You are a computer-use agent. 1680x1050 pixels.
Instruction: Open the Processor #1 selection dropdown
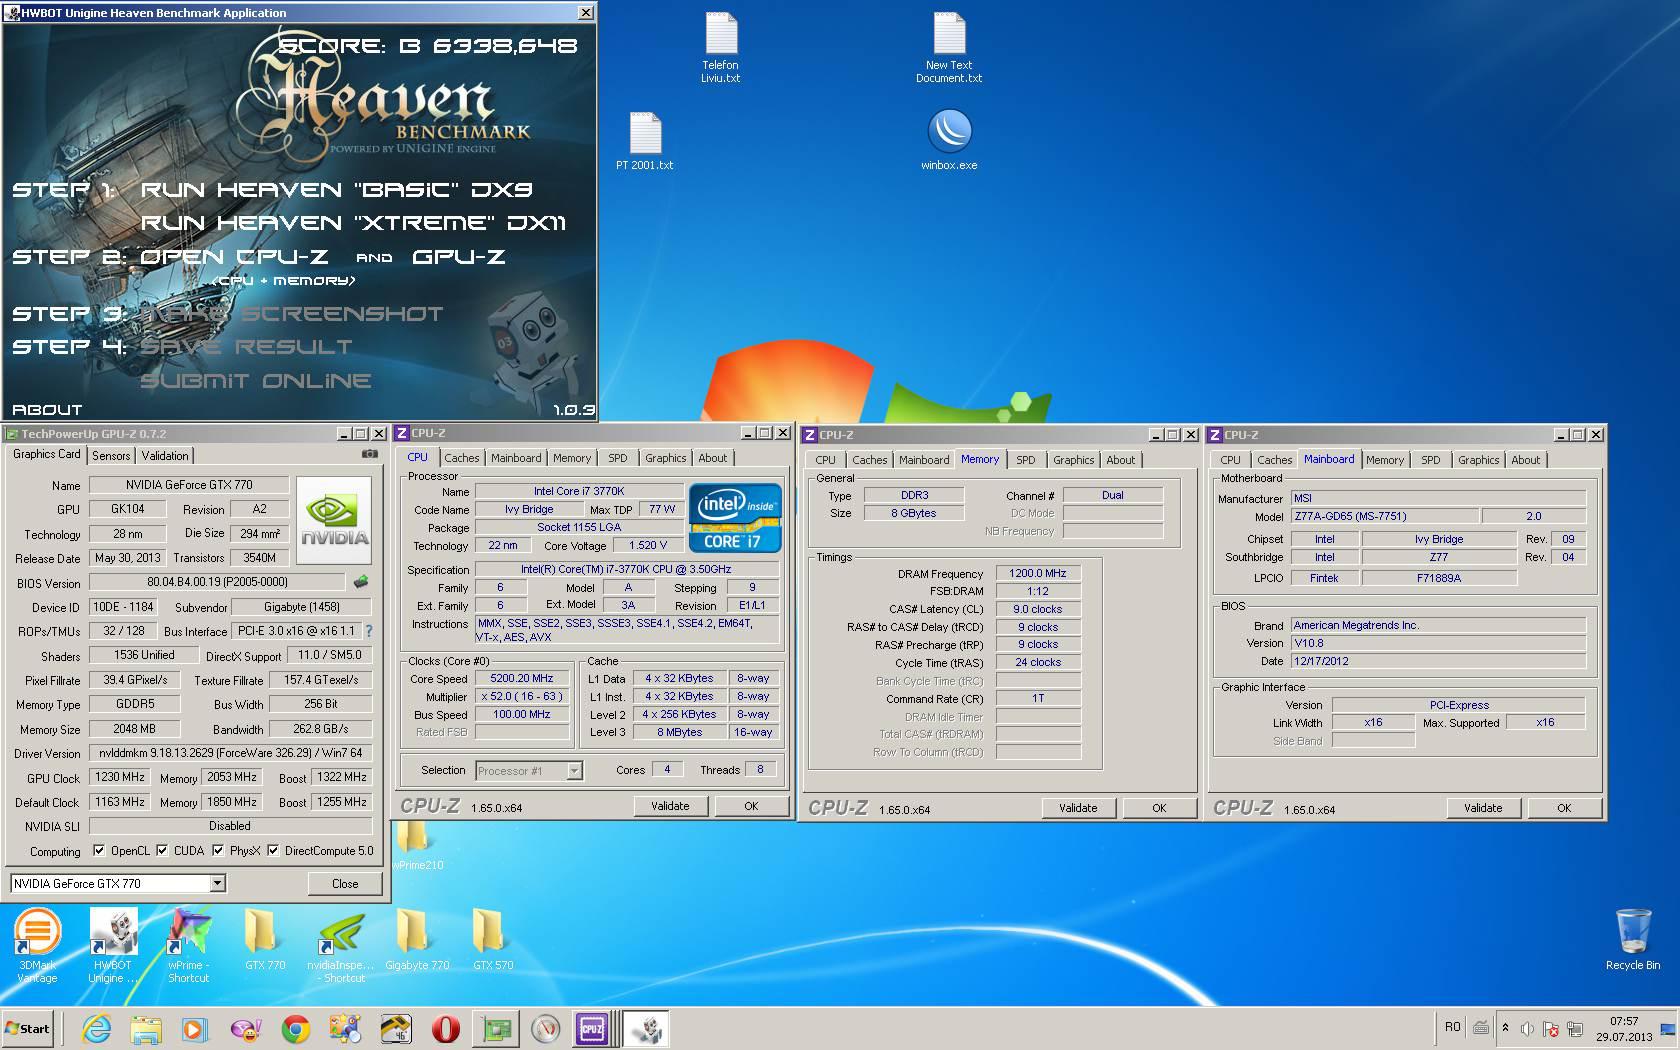[x=528, y=770]
